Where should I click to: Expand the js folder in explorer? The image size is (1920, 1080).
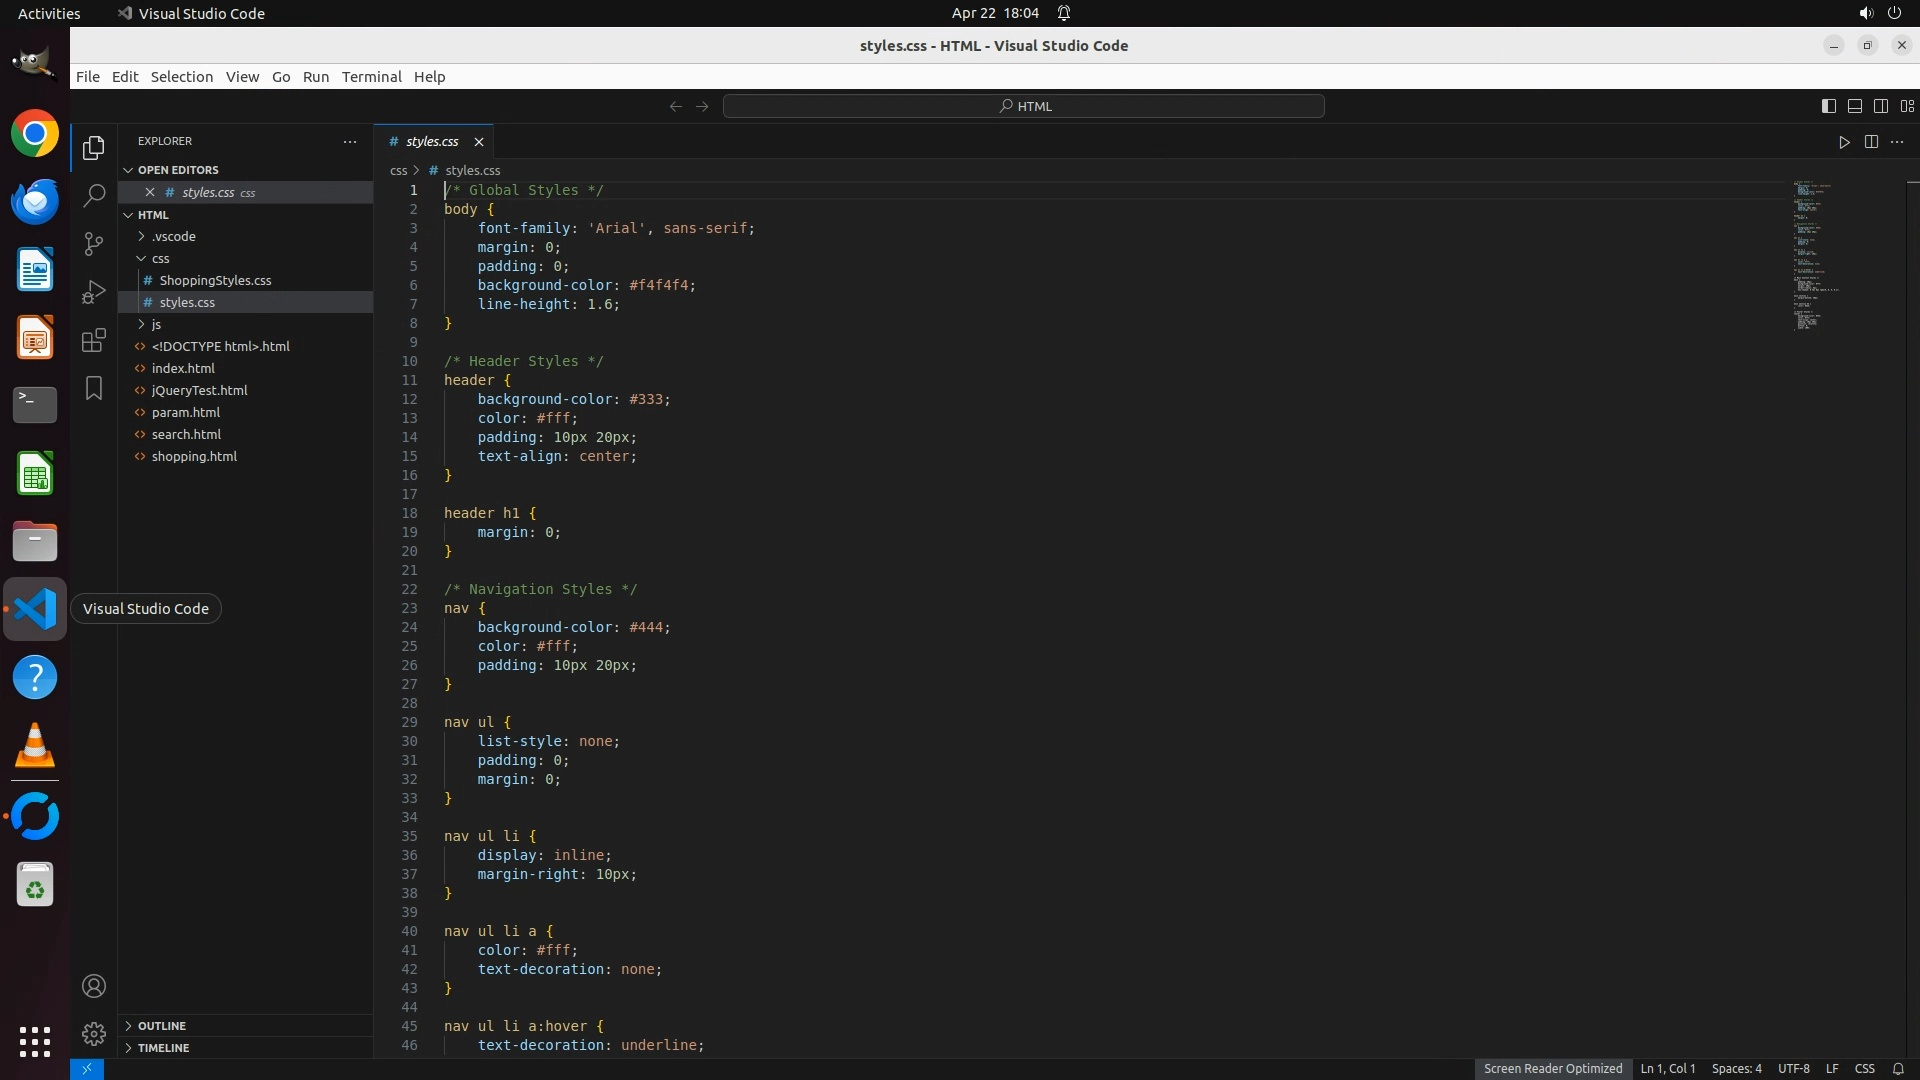tap(156, 325)
